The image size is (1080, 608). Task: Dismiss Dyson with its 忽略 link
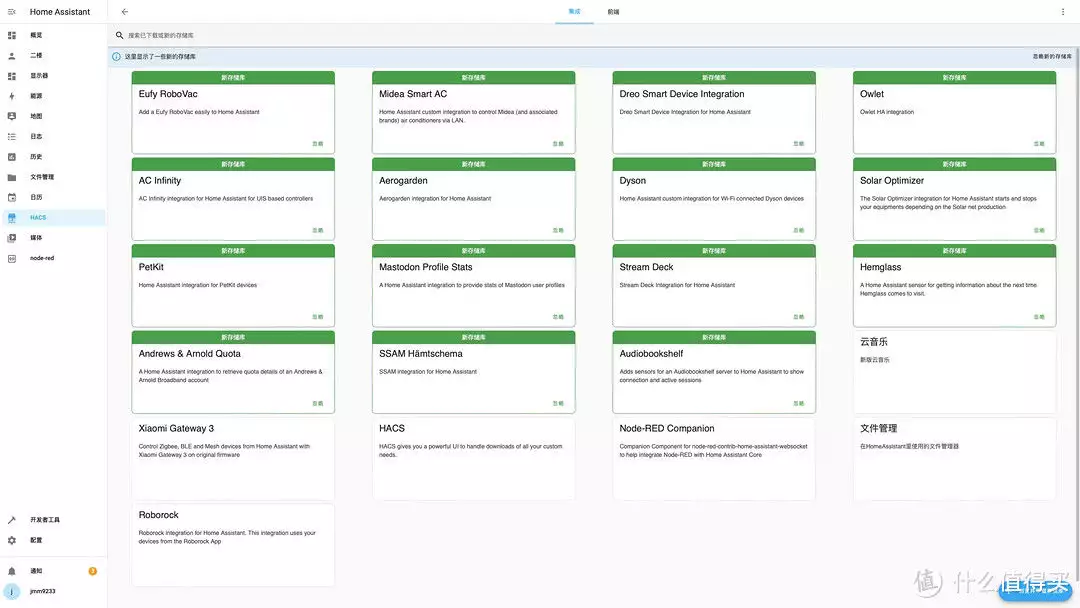[798, 231]
